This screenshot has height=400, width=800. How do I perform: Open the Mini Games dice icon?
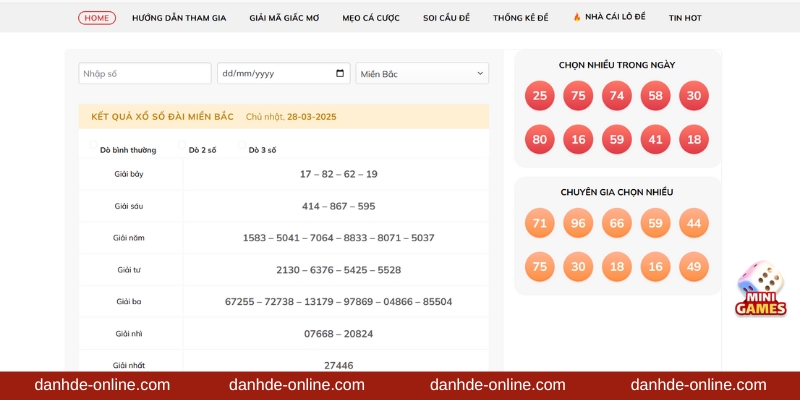click(x=760, y=289)
